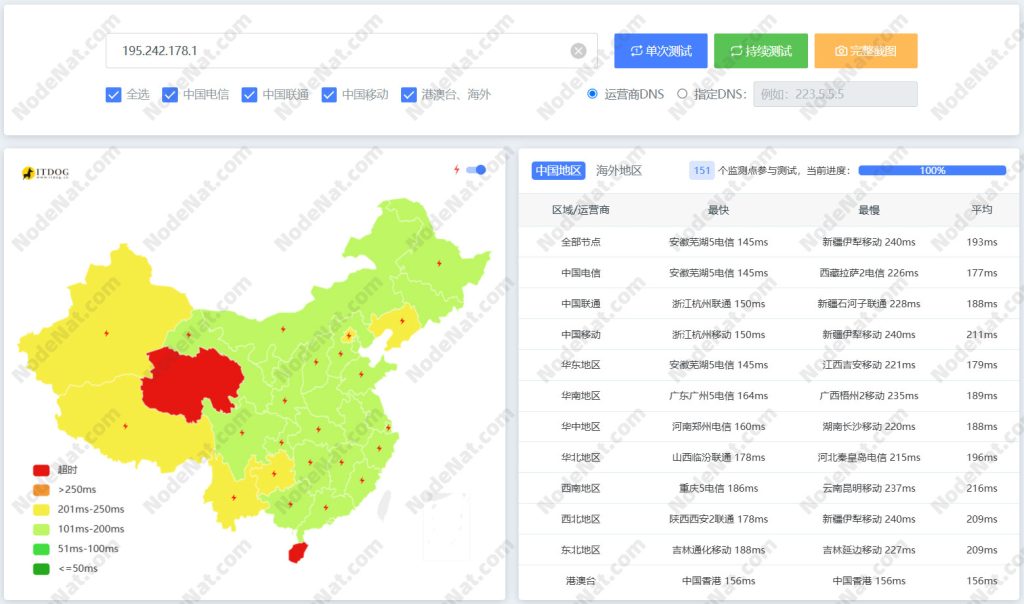
Task: Click the IP address field showing 195.242.178.1
Action: tap(351, 51)
